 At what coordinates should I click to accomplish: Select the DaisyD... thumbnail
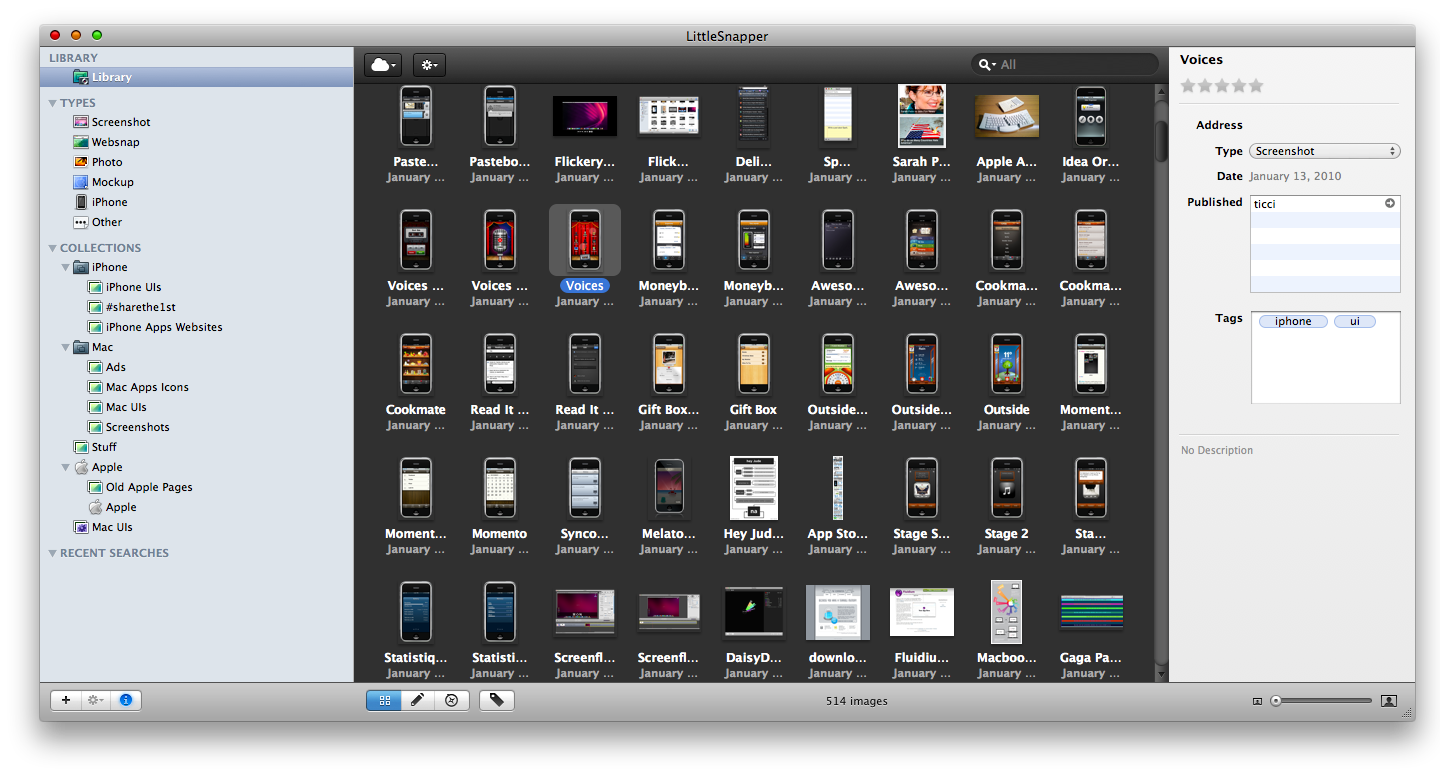click(x=753, y=612)
